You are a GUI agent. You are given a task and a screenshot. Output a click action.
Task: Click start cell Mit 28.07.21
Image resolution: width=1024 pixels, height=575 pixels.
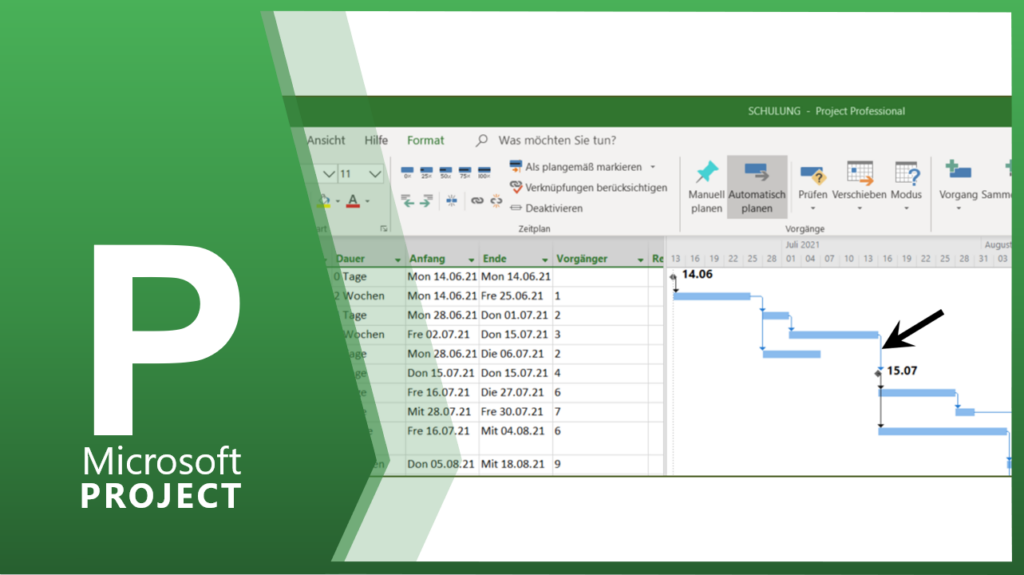tap(442, 412)
